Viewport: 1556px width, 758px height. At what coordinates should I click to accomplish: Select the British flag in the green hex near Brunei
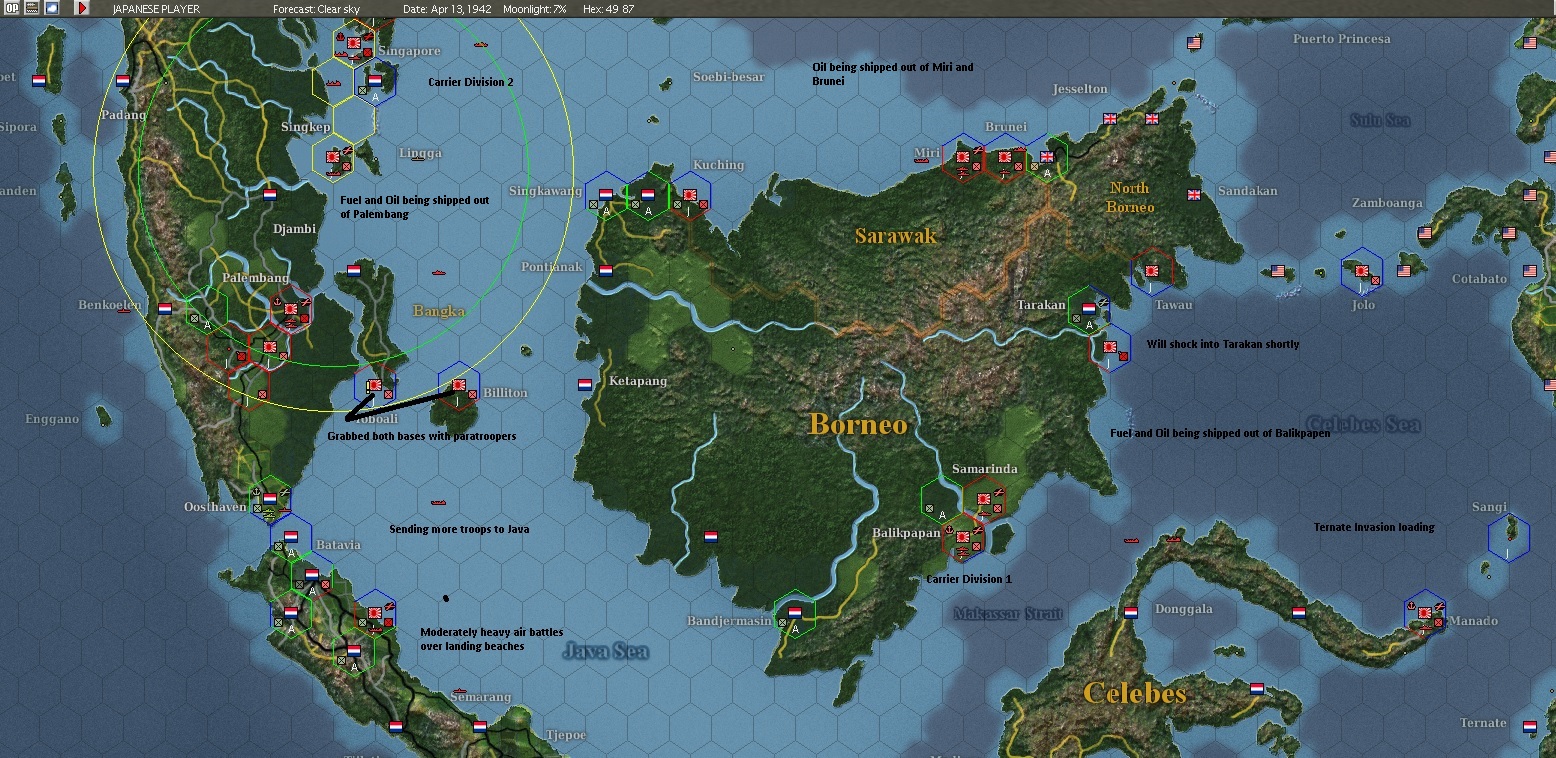pyautogui.click(x=1048, y=157)
